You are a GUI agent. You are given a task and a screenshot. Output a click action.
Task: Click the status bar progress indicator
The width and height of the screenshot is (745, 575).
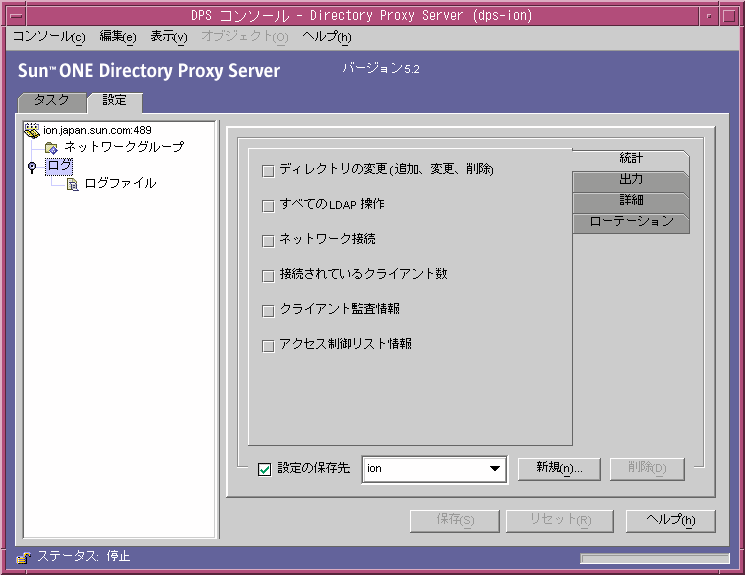point(655,558)
